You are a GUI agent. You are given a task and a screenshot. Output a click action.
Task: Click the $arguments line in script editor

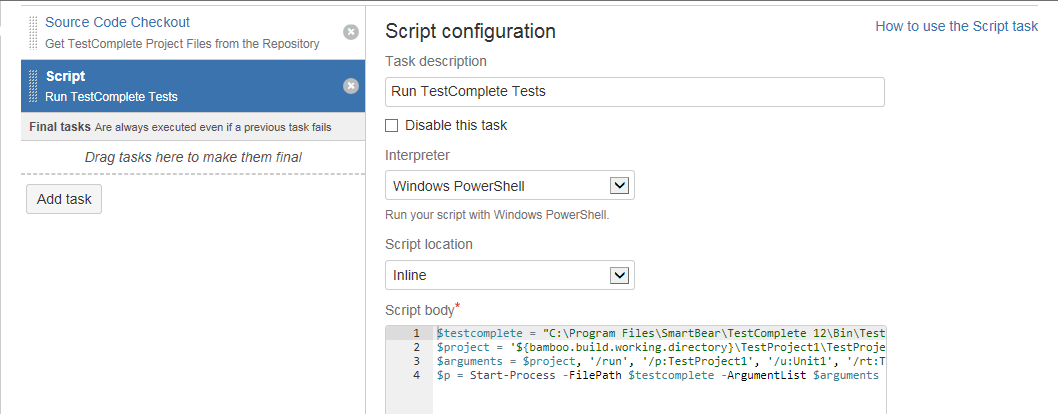point(660,361)
